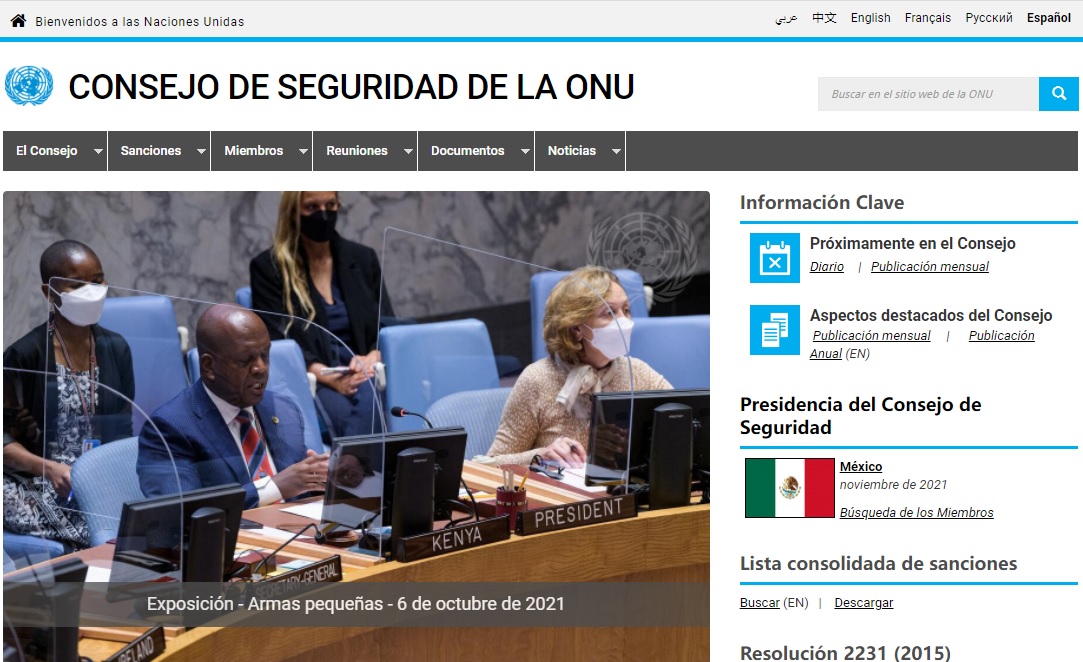This screenshot has height=662, width=1083.
Task: Click the Mexico flag image
Action: click(790, 488)
